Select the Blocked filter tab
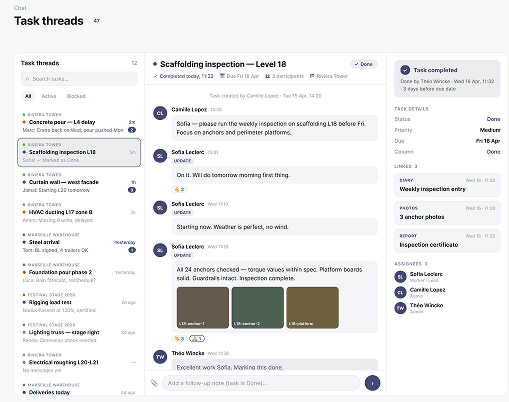The height and width of the screenshot is (402, 509). (x=76, y=96)
